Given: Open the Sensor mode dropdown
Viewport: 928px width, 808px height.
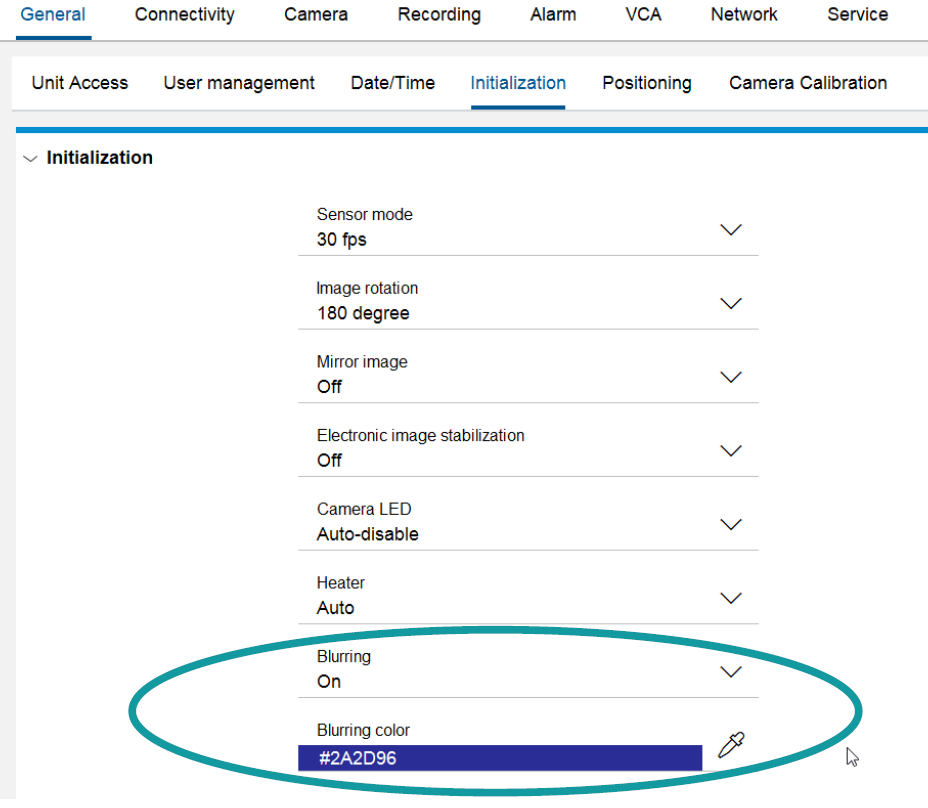Looking at the screenshot, I should (731, 229).
